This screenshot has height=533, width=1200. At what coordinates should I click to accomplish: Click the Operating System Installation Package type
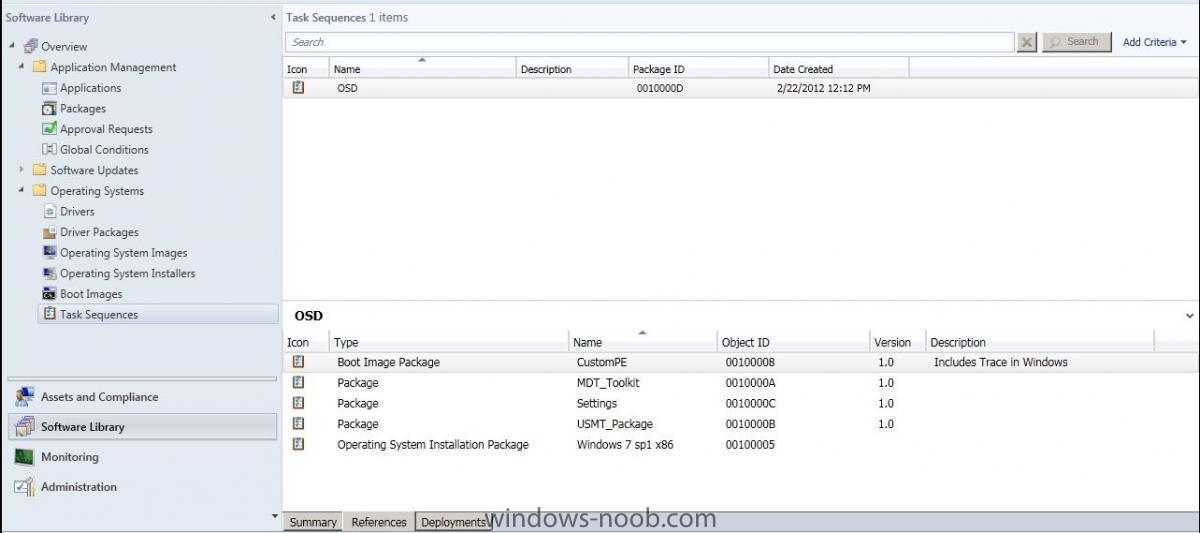(x=433, y=444)
